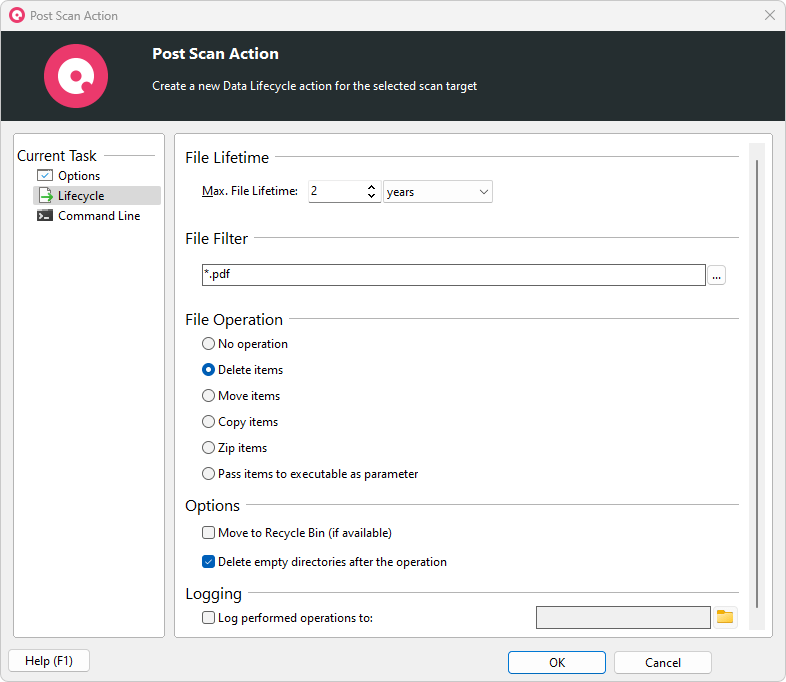Open Help (F1)
The image size is (786, 682).
pos(48,661)
